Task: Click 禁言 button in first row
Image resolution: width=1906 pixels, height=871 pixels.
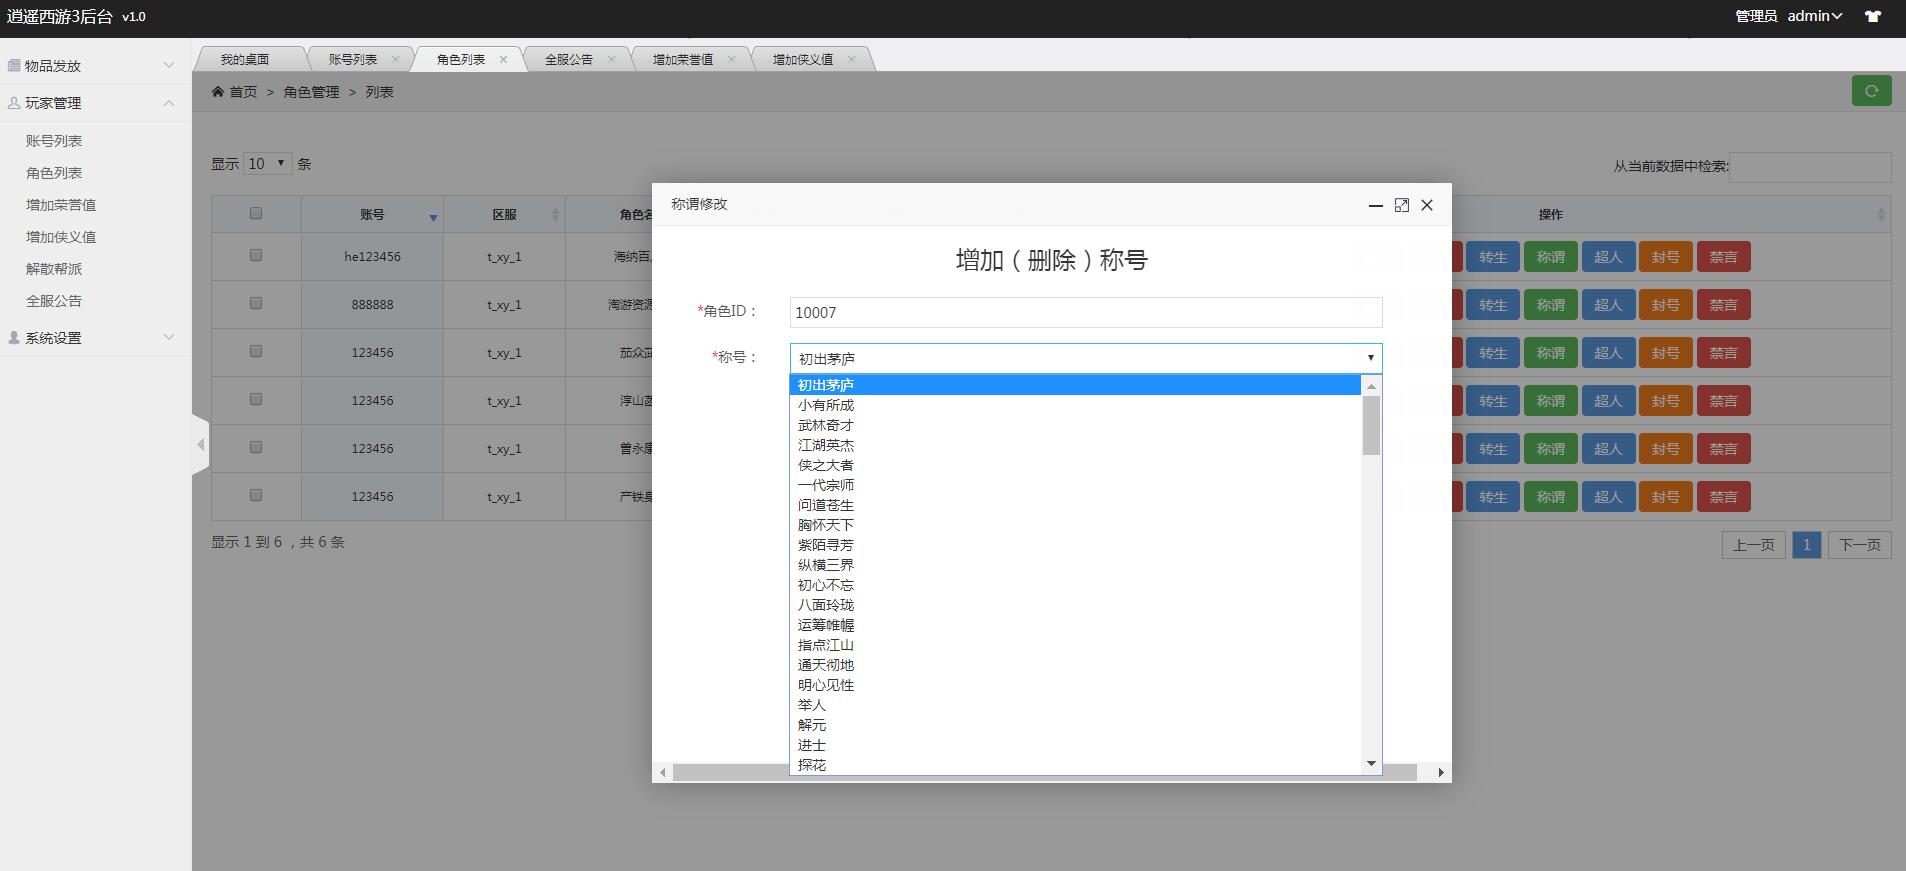Action: 1722,257
